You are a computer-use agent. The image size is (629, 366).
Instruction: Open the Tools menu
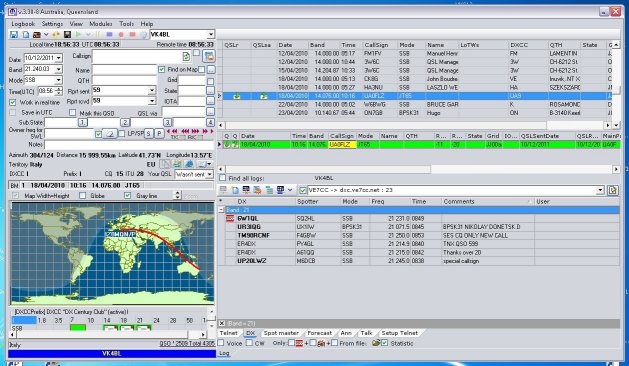[126, 24]
